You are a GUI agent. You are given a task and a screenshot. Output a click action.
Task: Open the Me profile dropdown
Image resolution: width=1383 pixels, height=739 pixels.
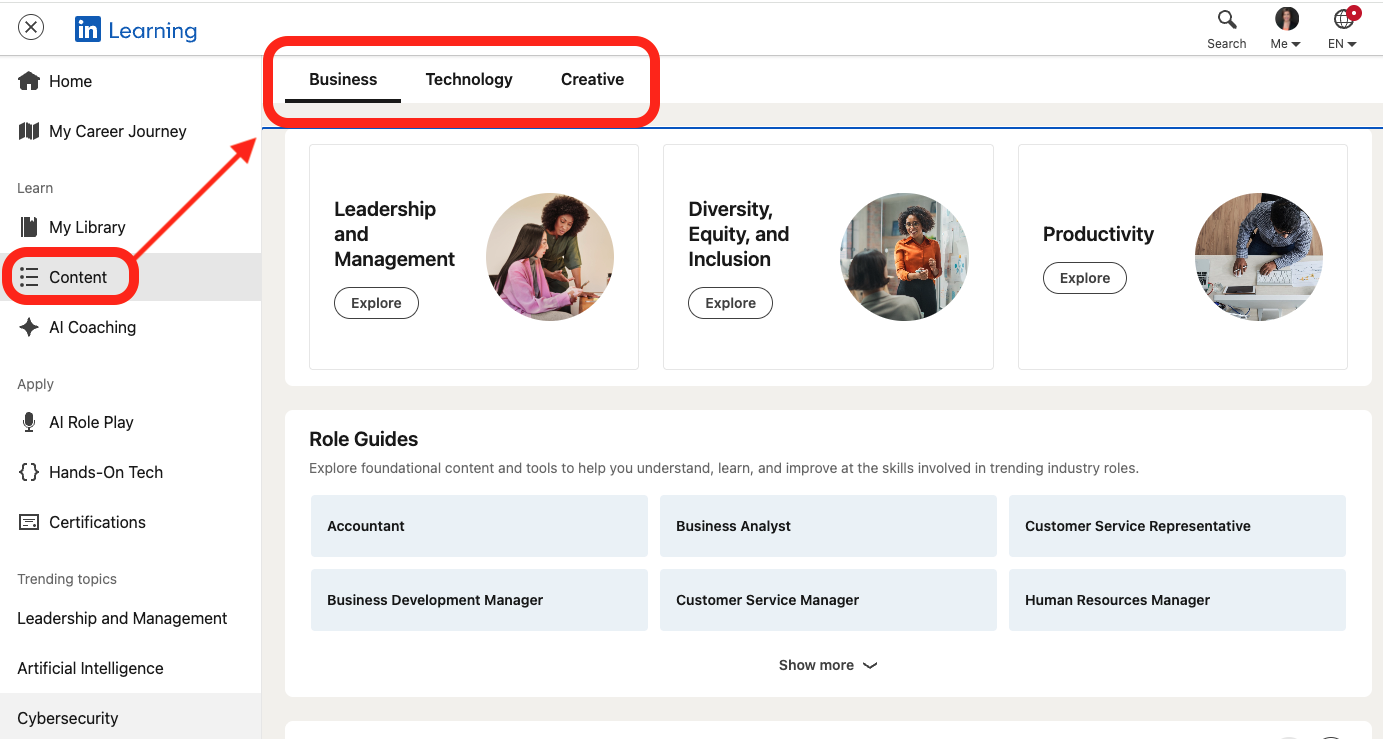click(x=1286, y=30)
